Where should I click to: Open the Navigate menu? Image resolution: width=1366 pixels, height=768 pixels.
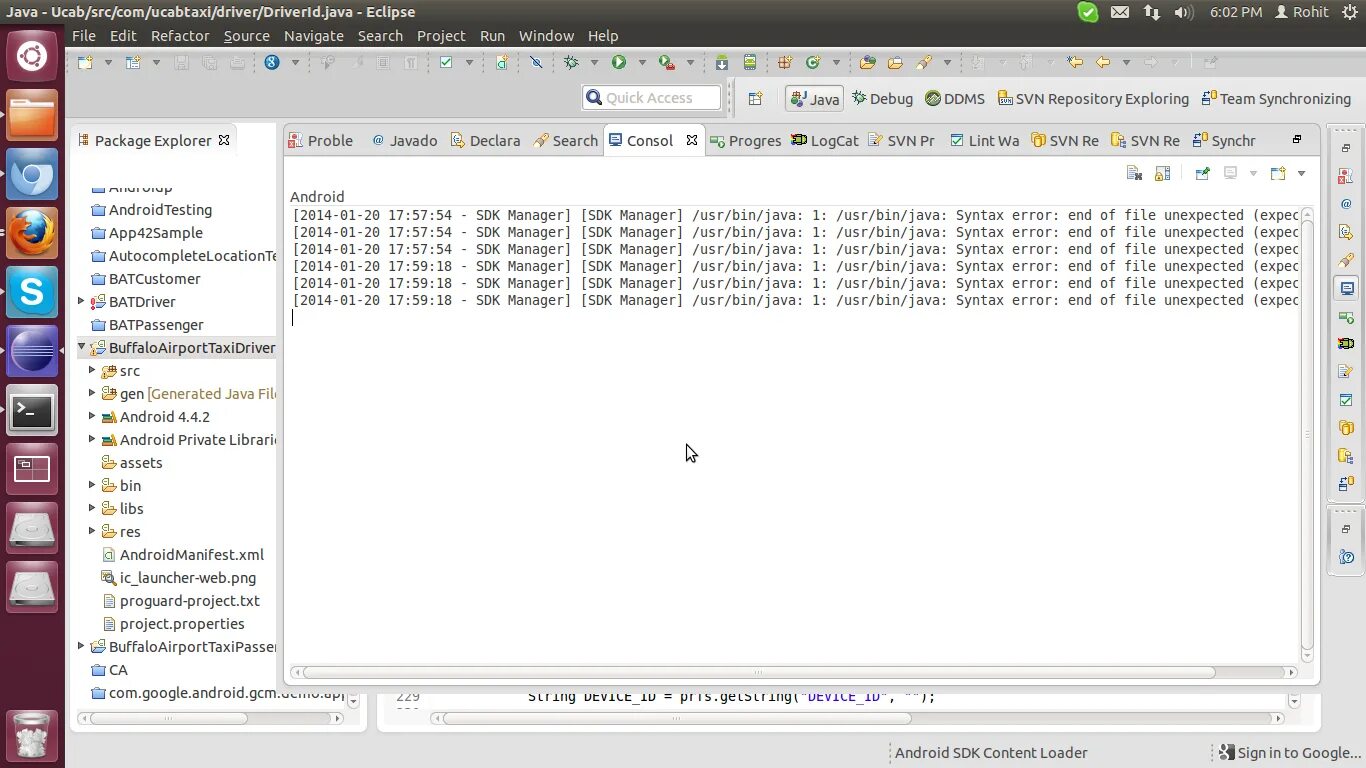pyautogui.click(x=313, y=35)
